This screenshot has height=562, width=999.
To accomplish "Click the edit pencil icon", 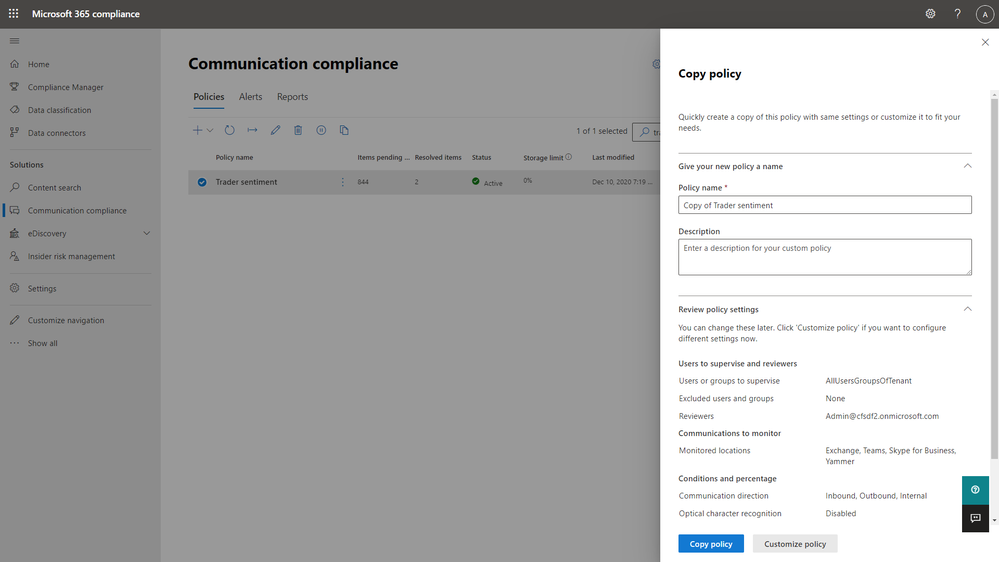I will [x=275, y=130].
